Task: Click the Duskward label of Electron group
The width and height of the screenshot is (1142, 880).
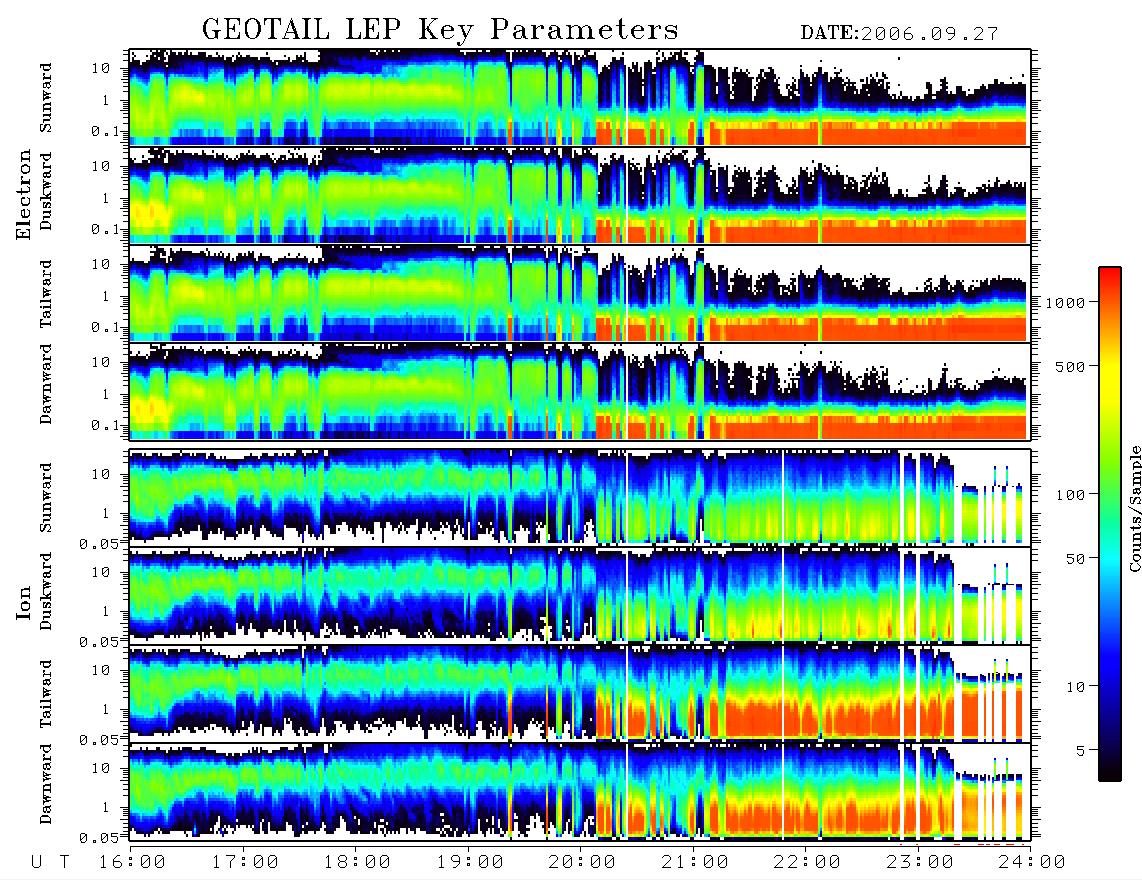Action: (x=46, y=192)
